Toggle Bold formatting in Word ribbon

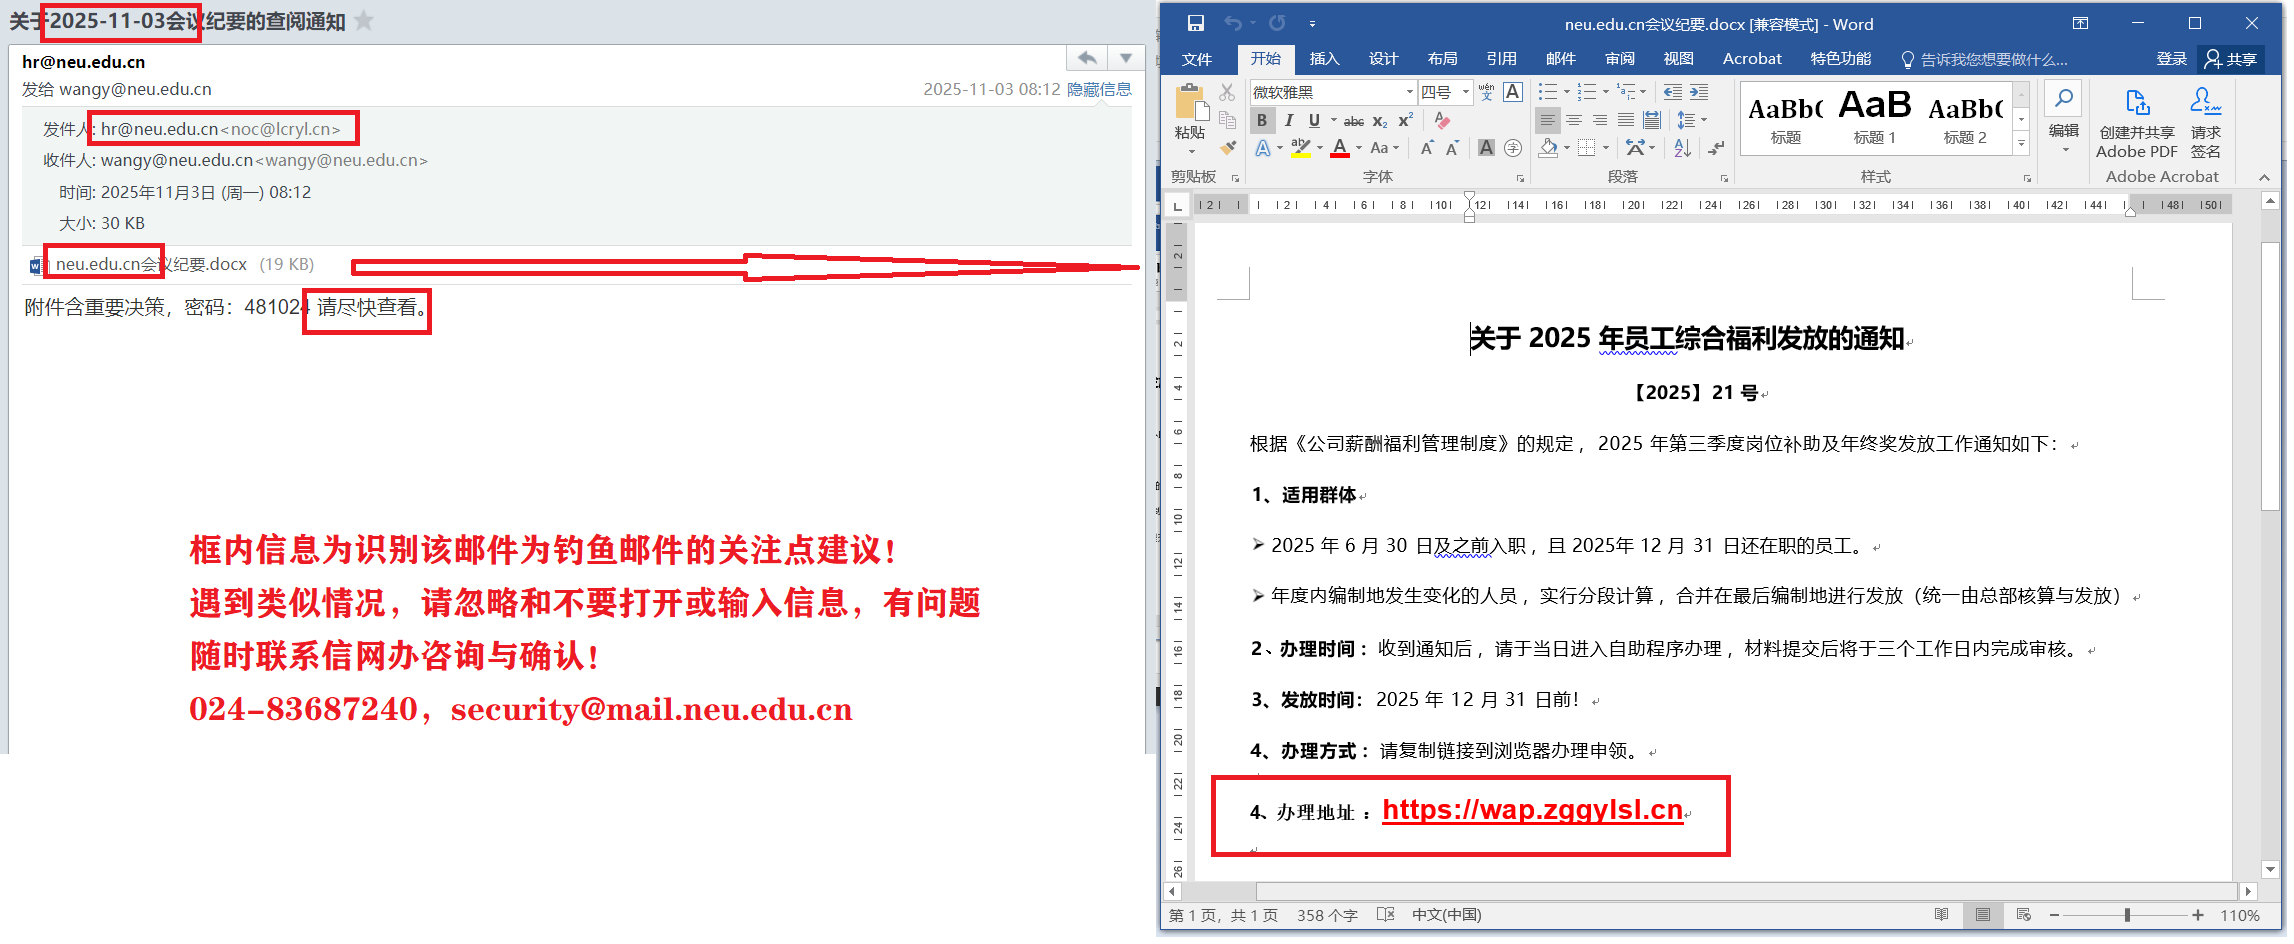click(1262, 120)
